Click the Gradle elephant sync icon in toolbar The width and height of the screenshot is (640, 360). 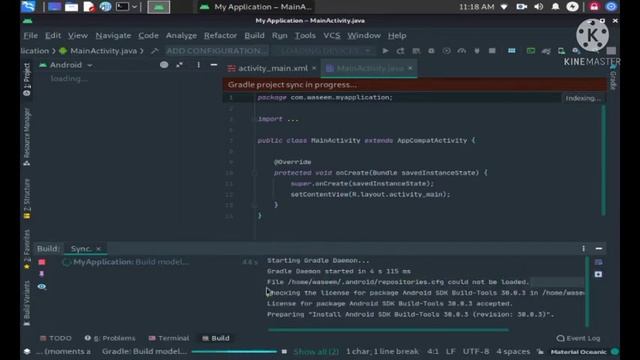tap(546, 51)
